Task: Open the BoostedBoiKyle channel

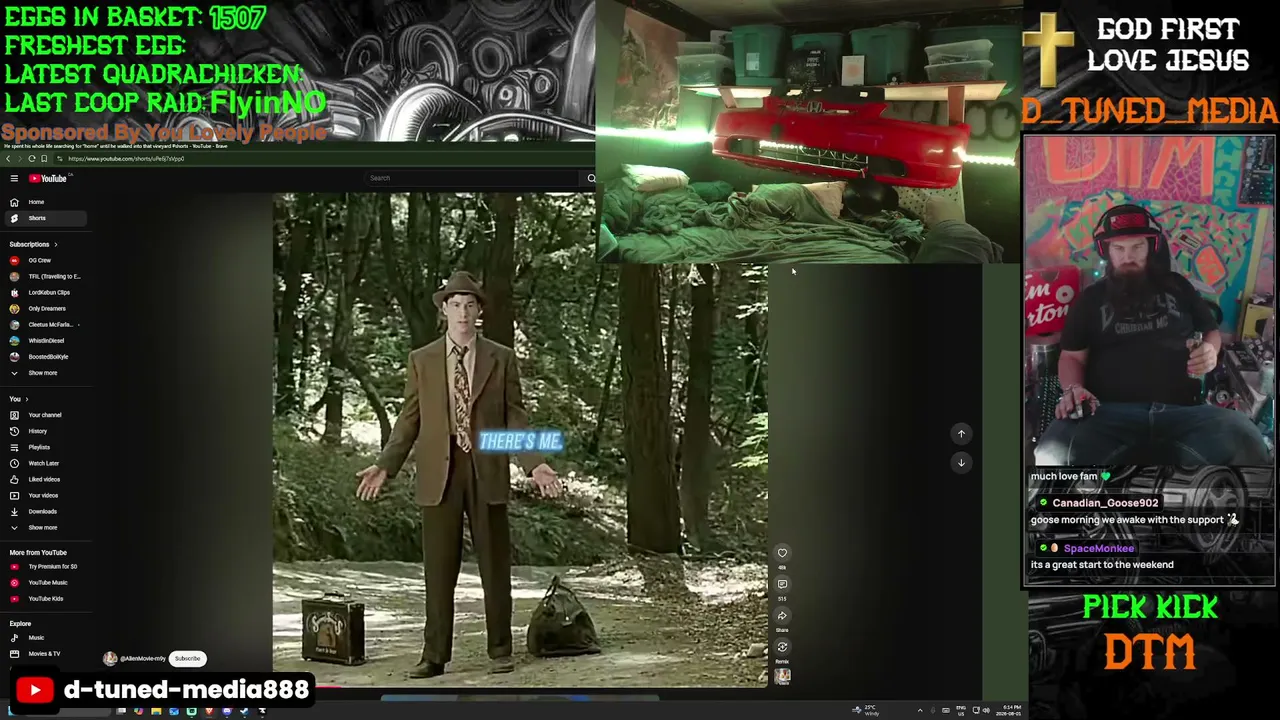Action: point(46,356)
